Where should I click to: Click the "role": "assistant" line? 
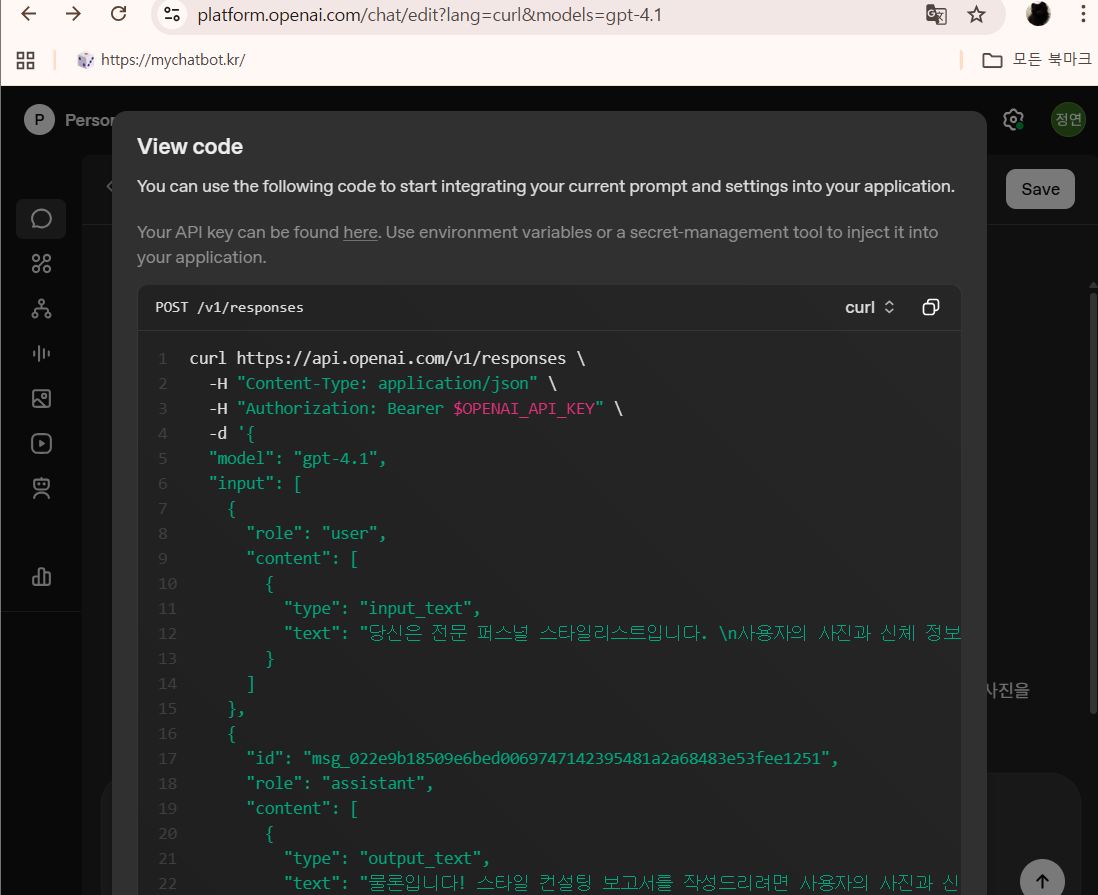pos(340,784)
